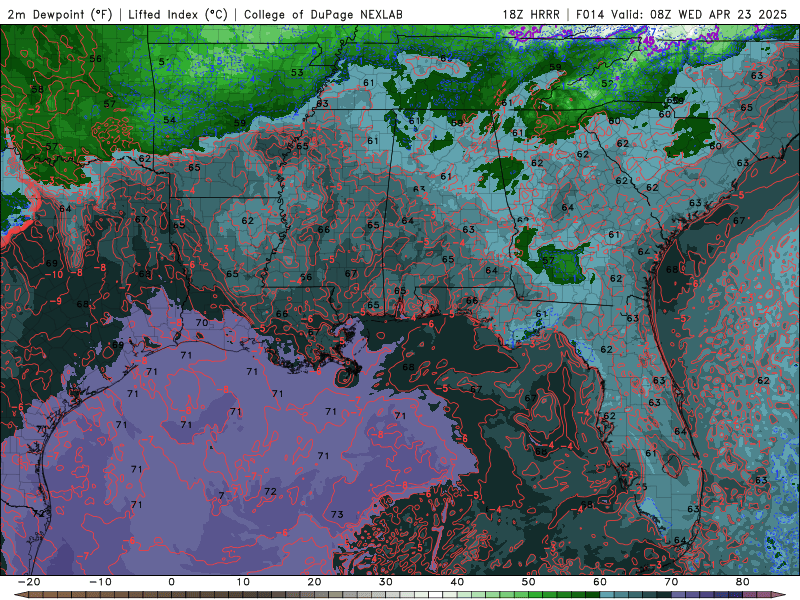Click the red lifted index value -9

point(56,301)
